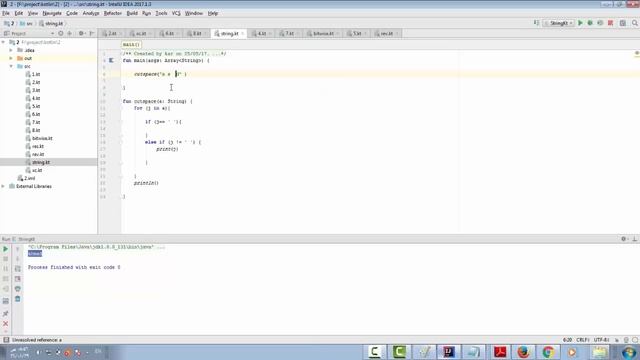640x360 pixels.
Task: Place cursor in println() line of editor
Action: click(x=146, y=183)
